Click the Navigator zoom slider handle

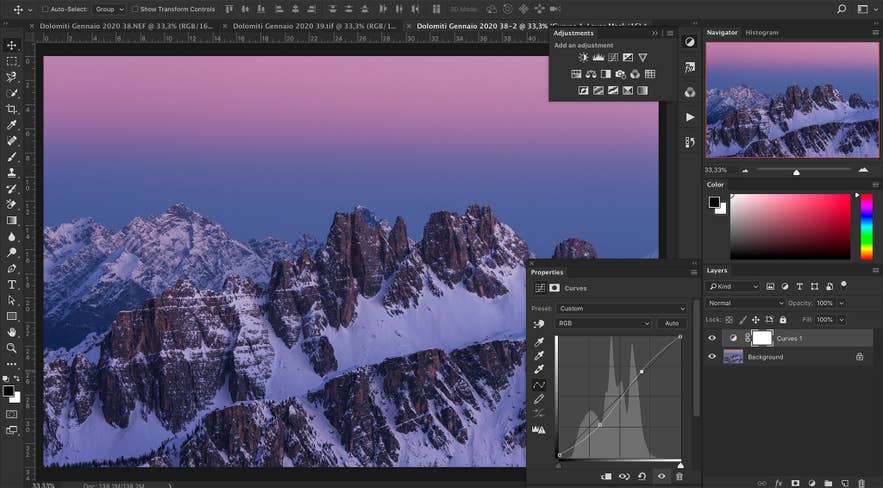[x=796, y=172]
